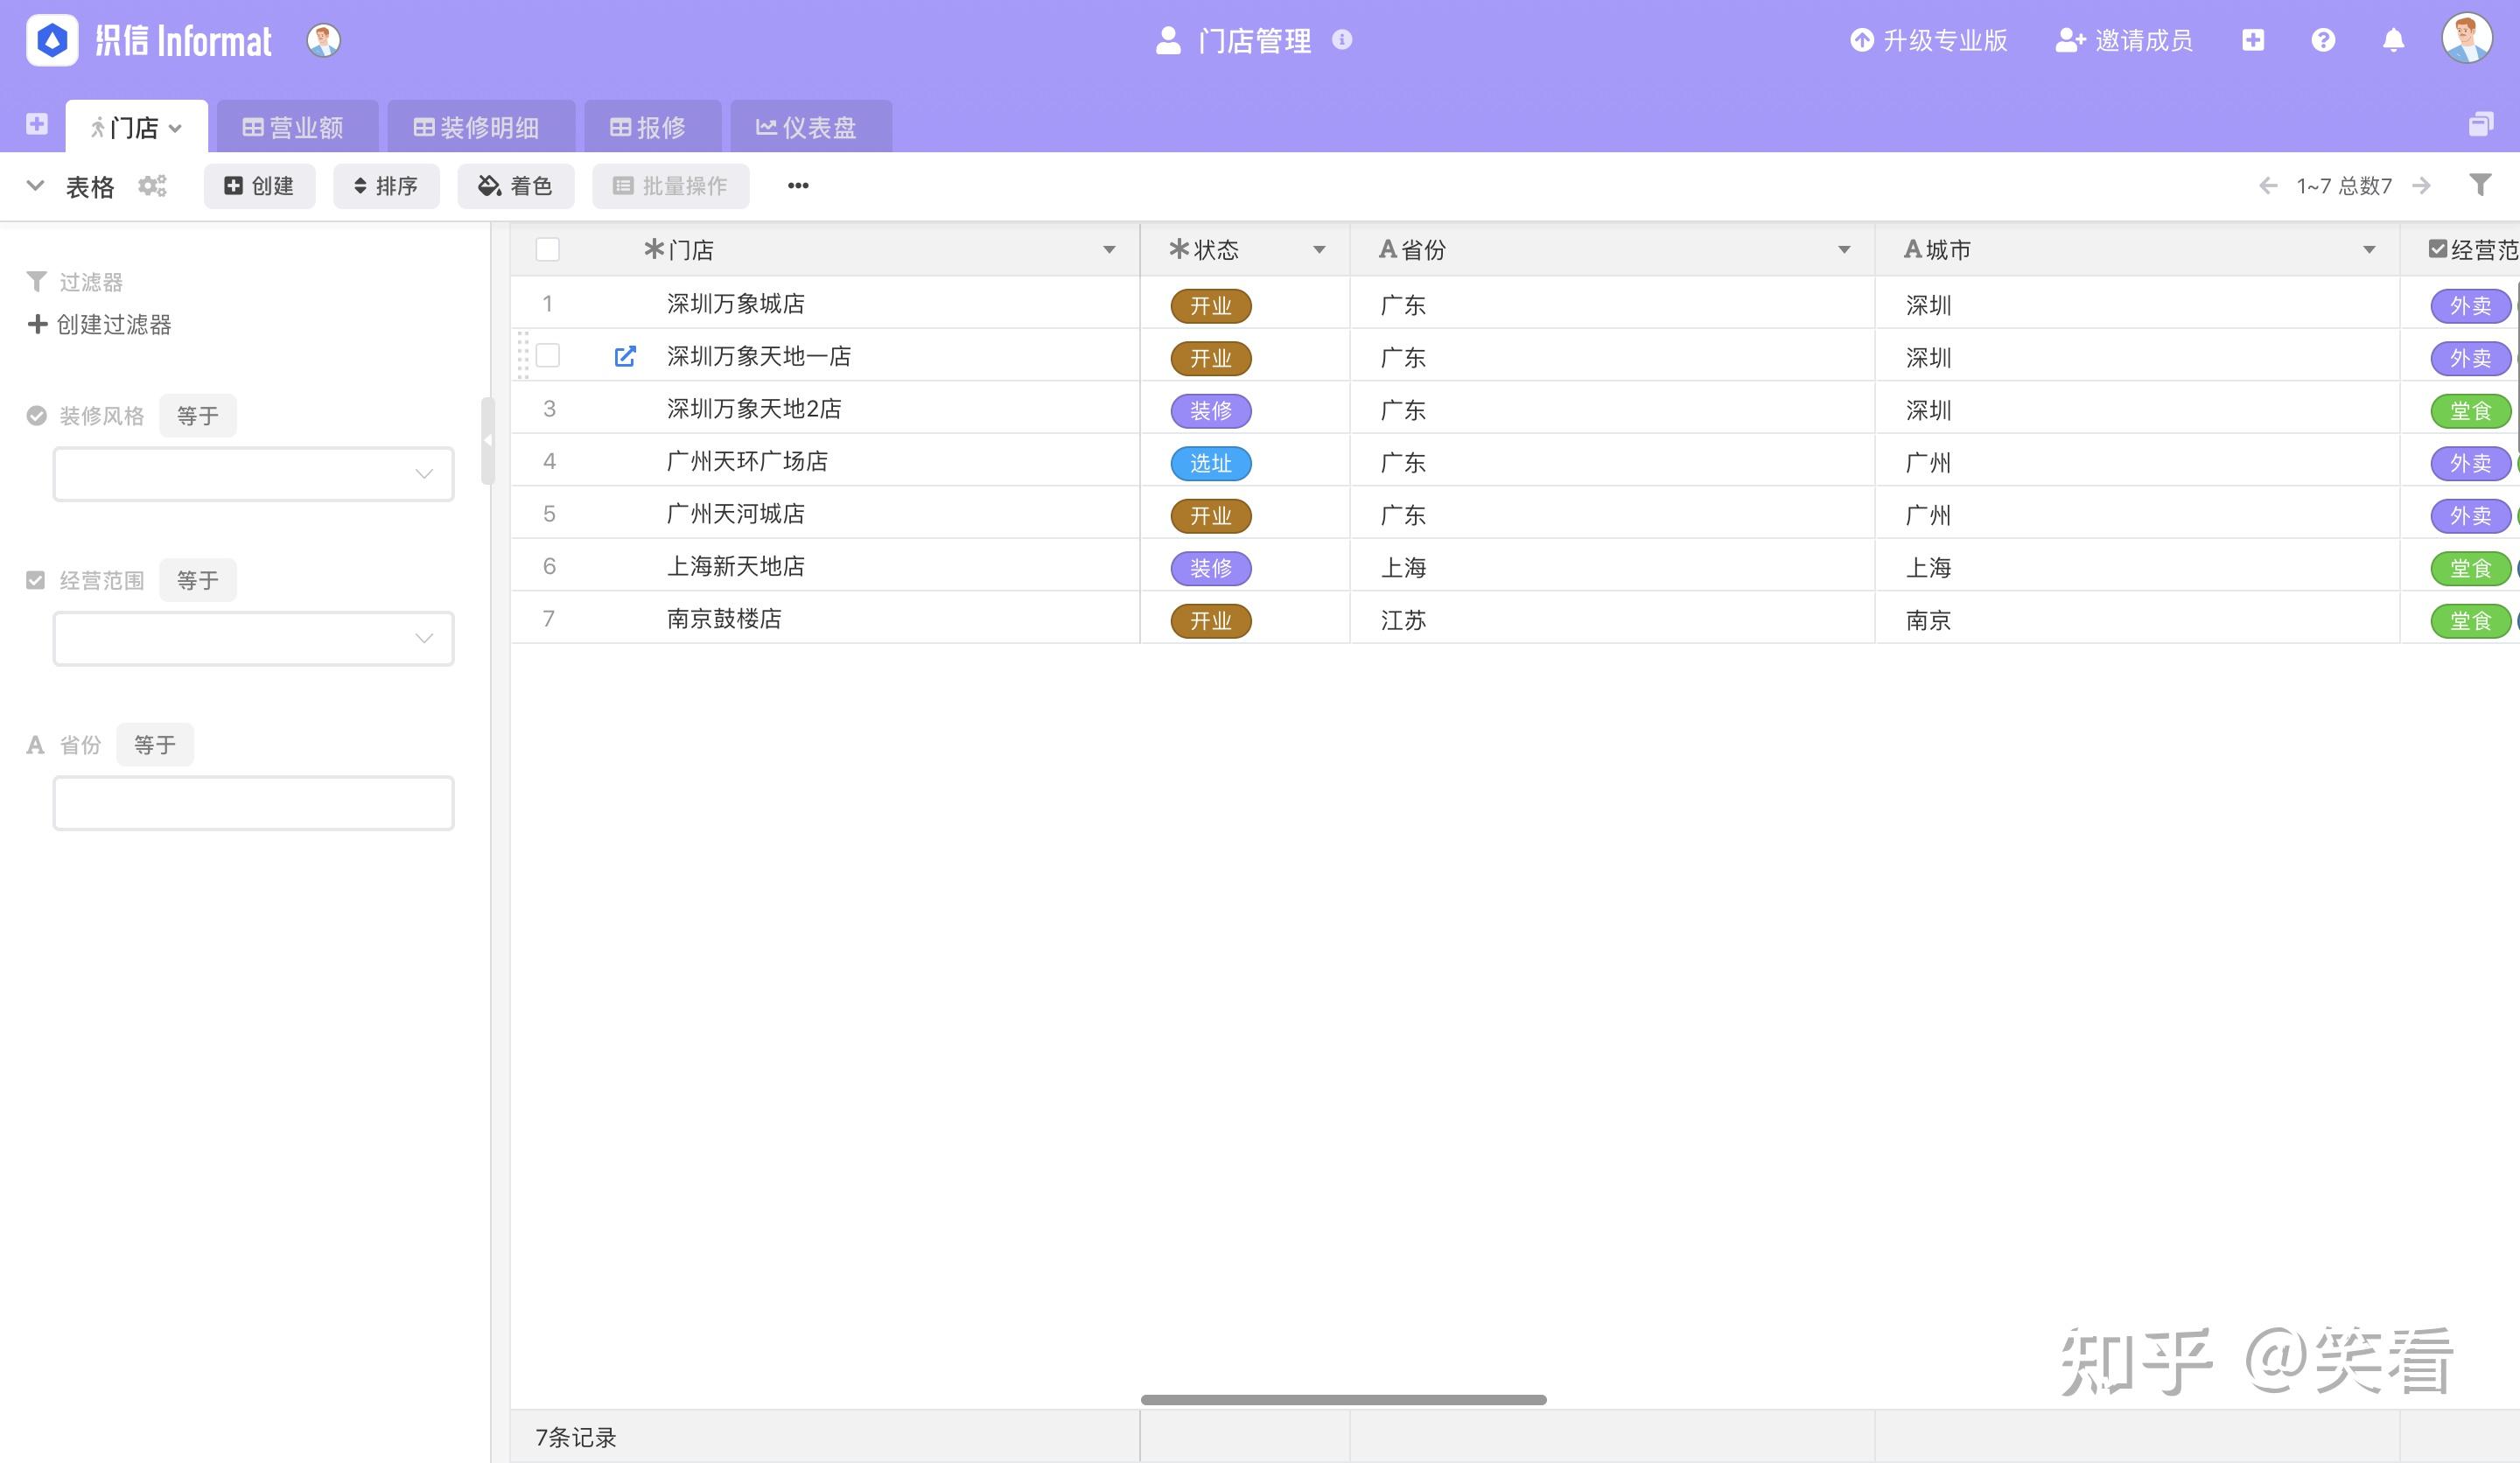Open the 城市 column header dropdown

pyautogui.click(x=2369, y=250)
